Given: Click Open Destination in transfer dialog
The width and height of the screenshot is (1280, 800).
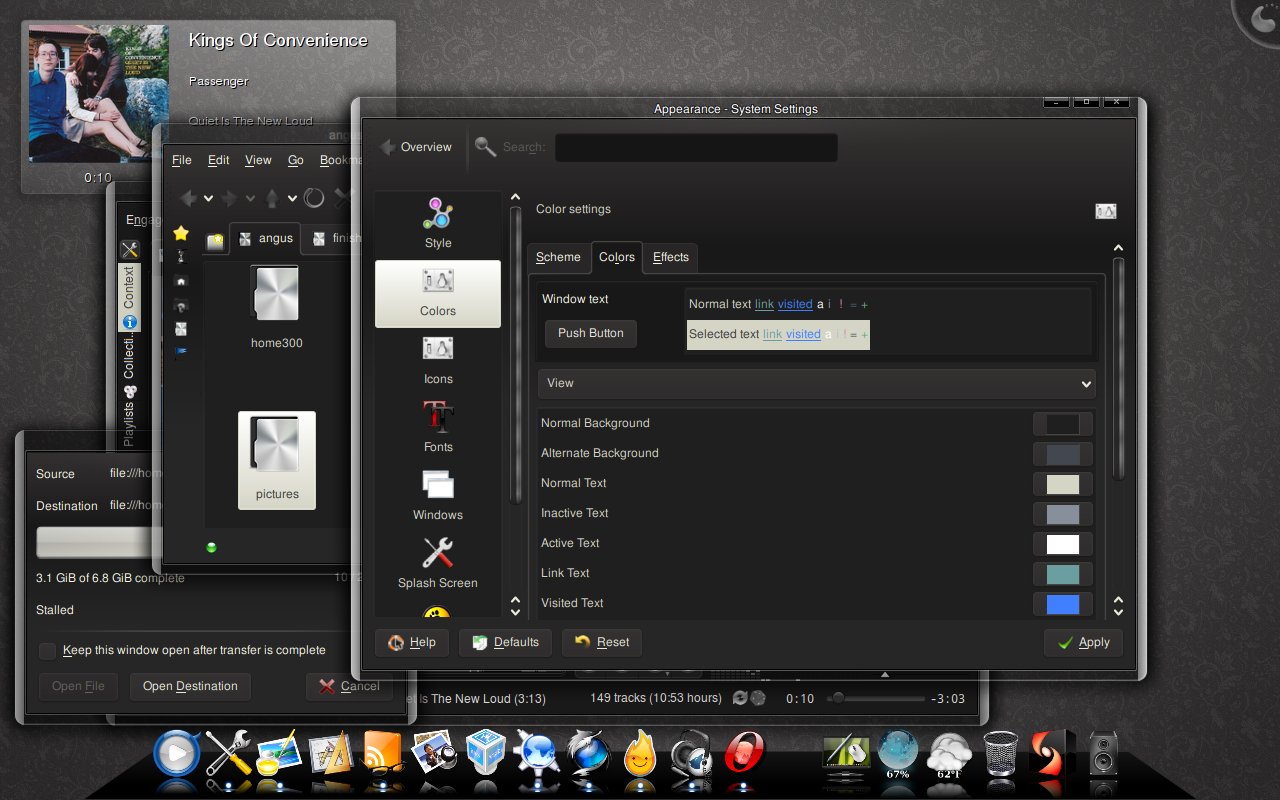Looking at the screenshot, I should (x=190, y=686).
